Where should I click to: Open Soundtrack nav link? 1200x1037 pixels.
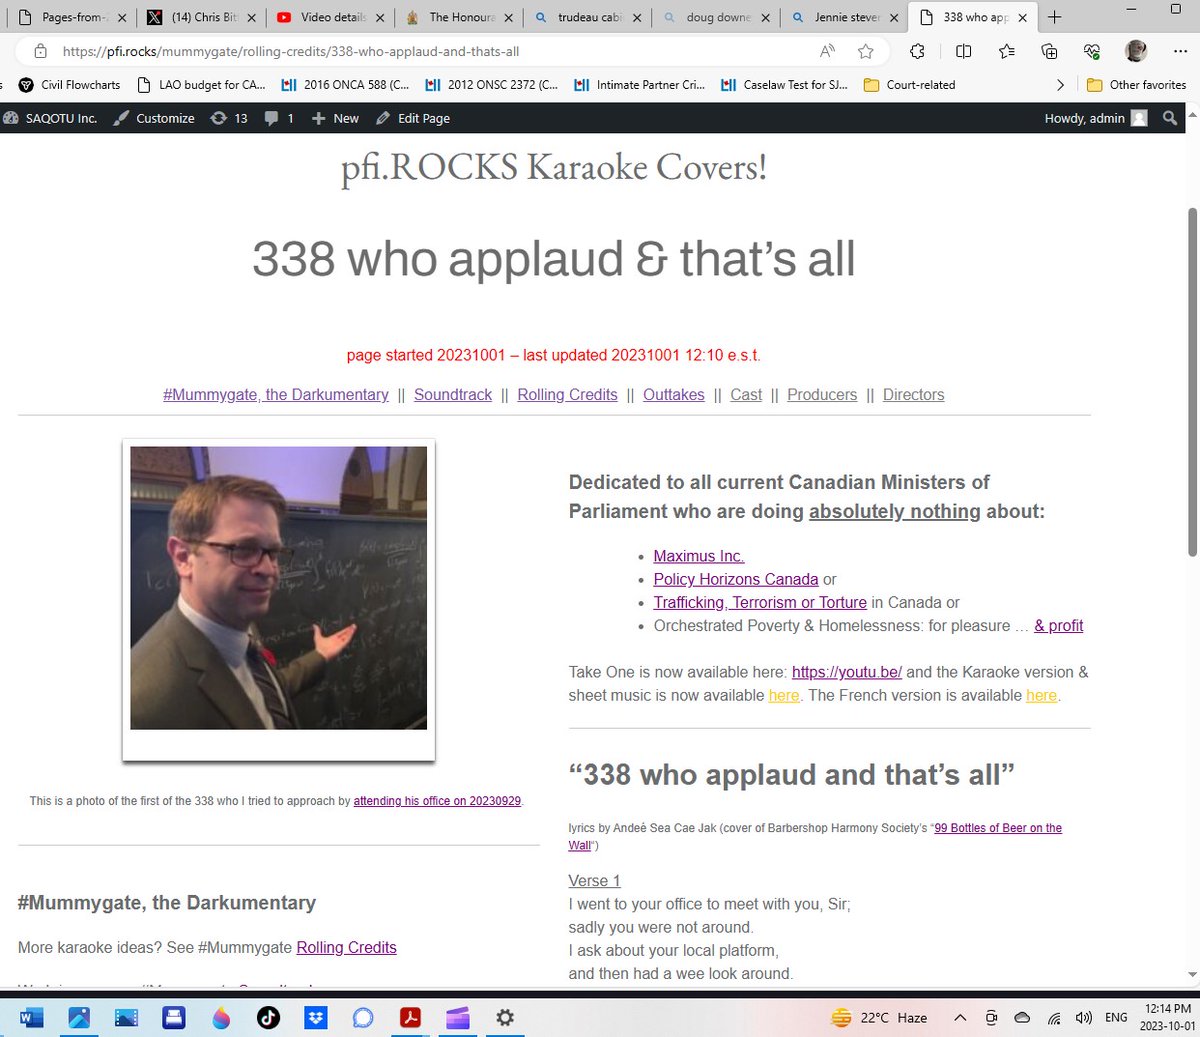pos(453,395)
